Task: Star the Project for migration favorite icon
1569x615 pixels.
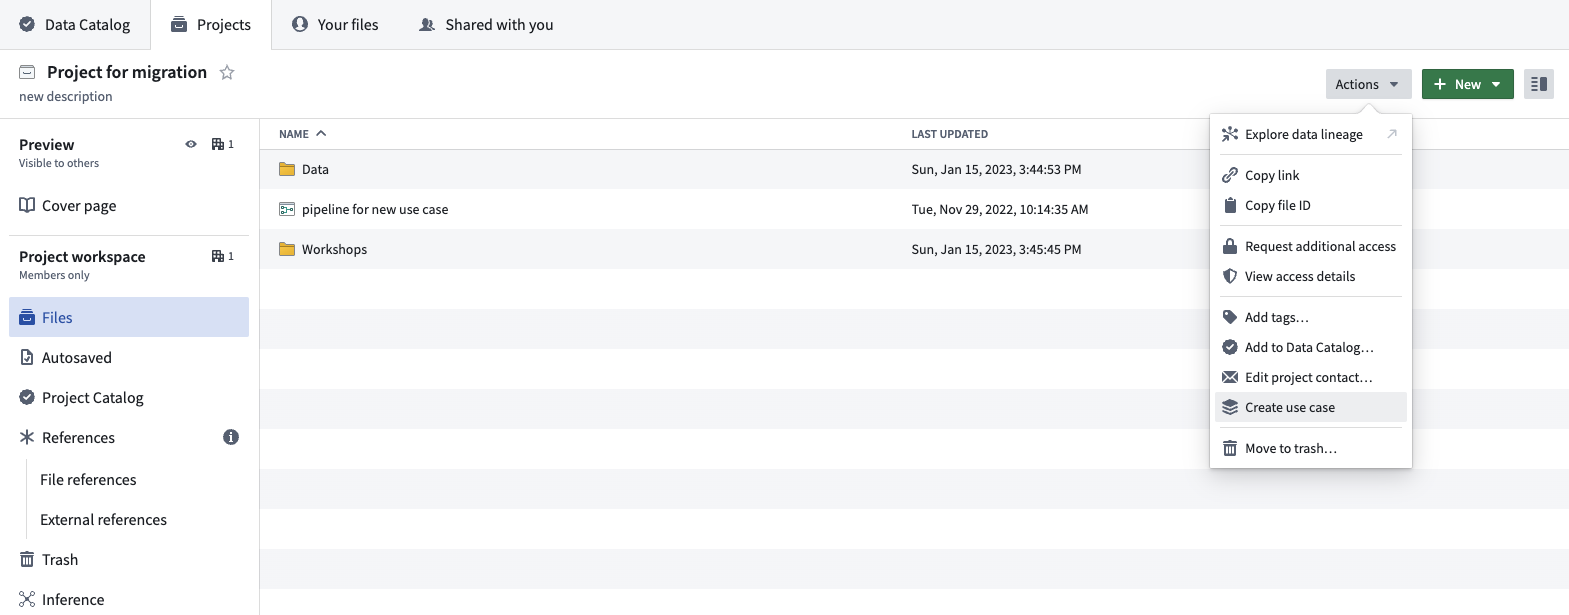Action: pos(227,72)
